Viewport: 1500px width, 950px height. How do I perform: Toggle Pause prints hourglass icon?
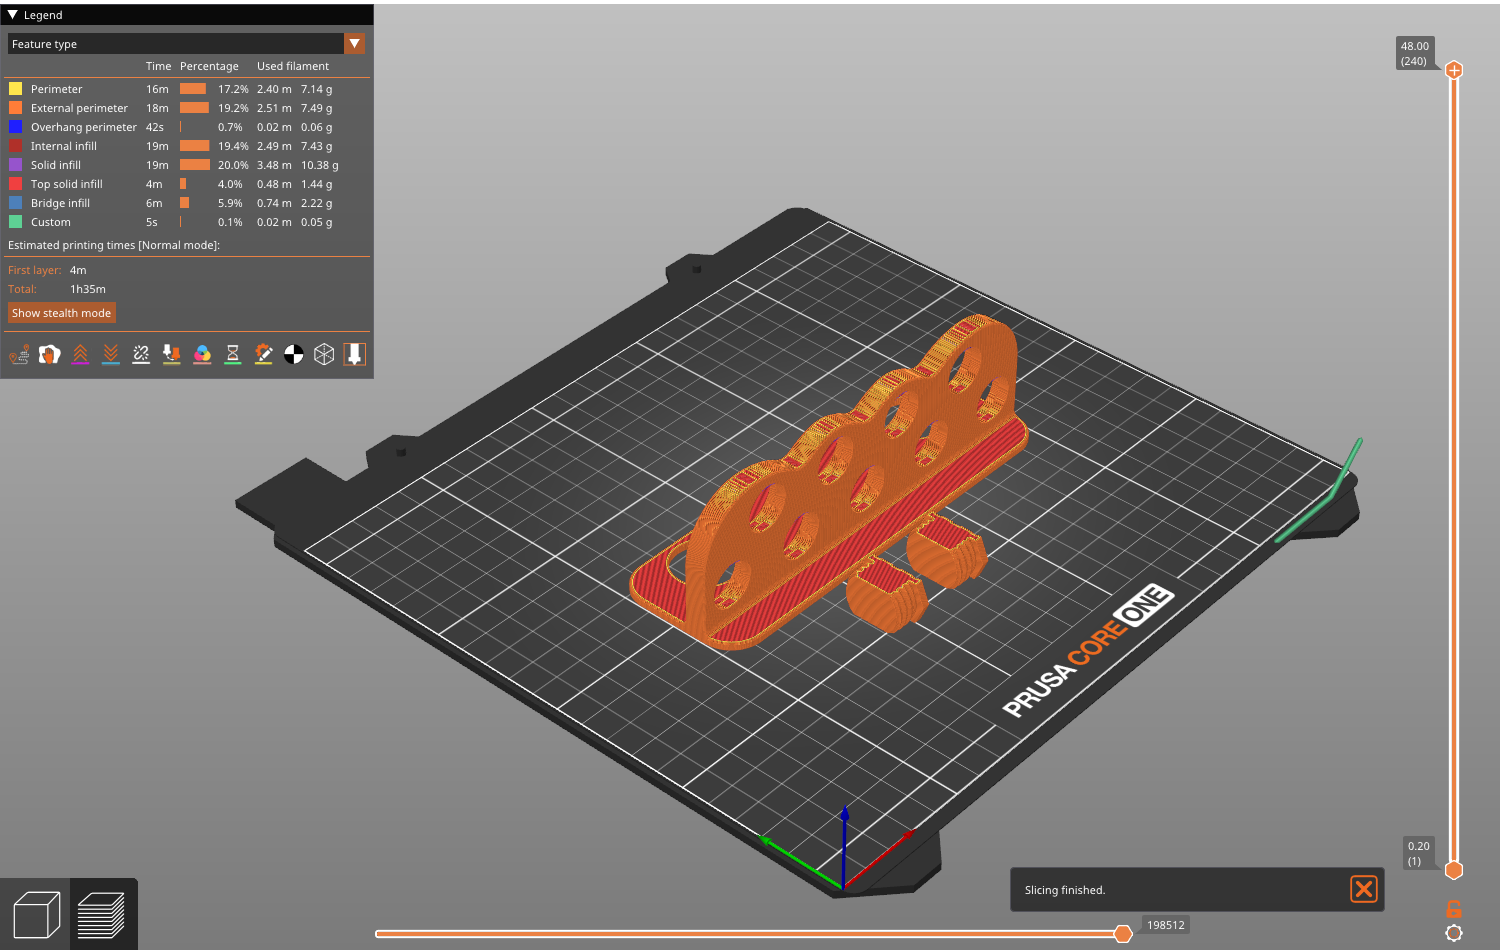coord(233,354)
